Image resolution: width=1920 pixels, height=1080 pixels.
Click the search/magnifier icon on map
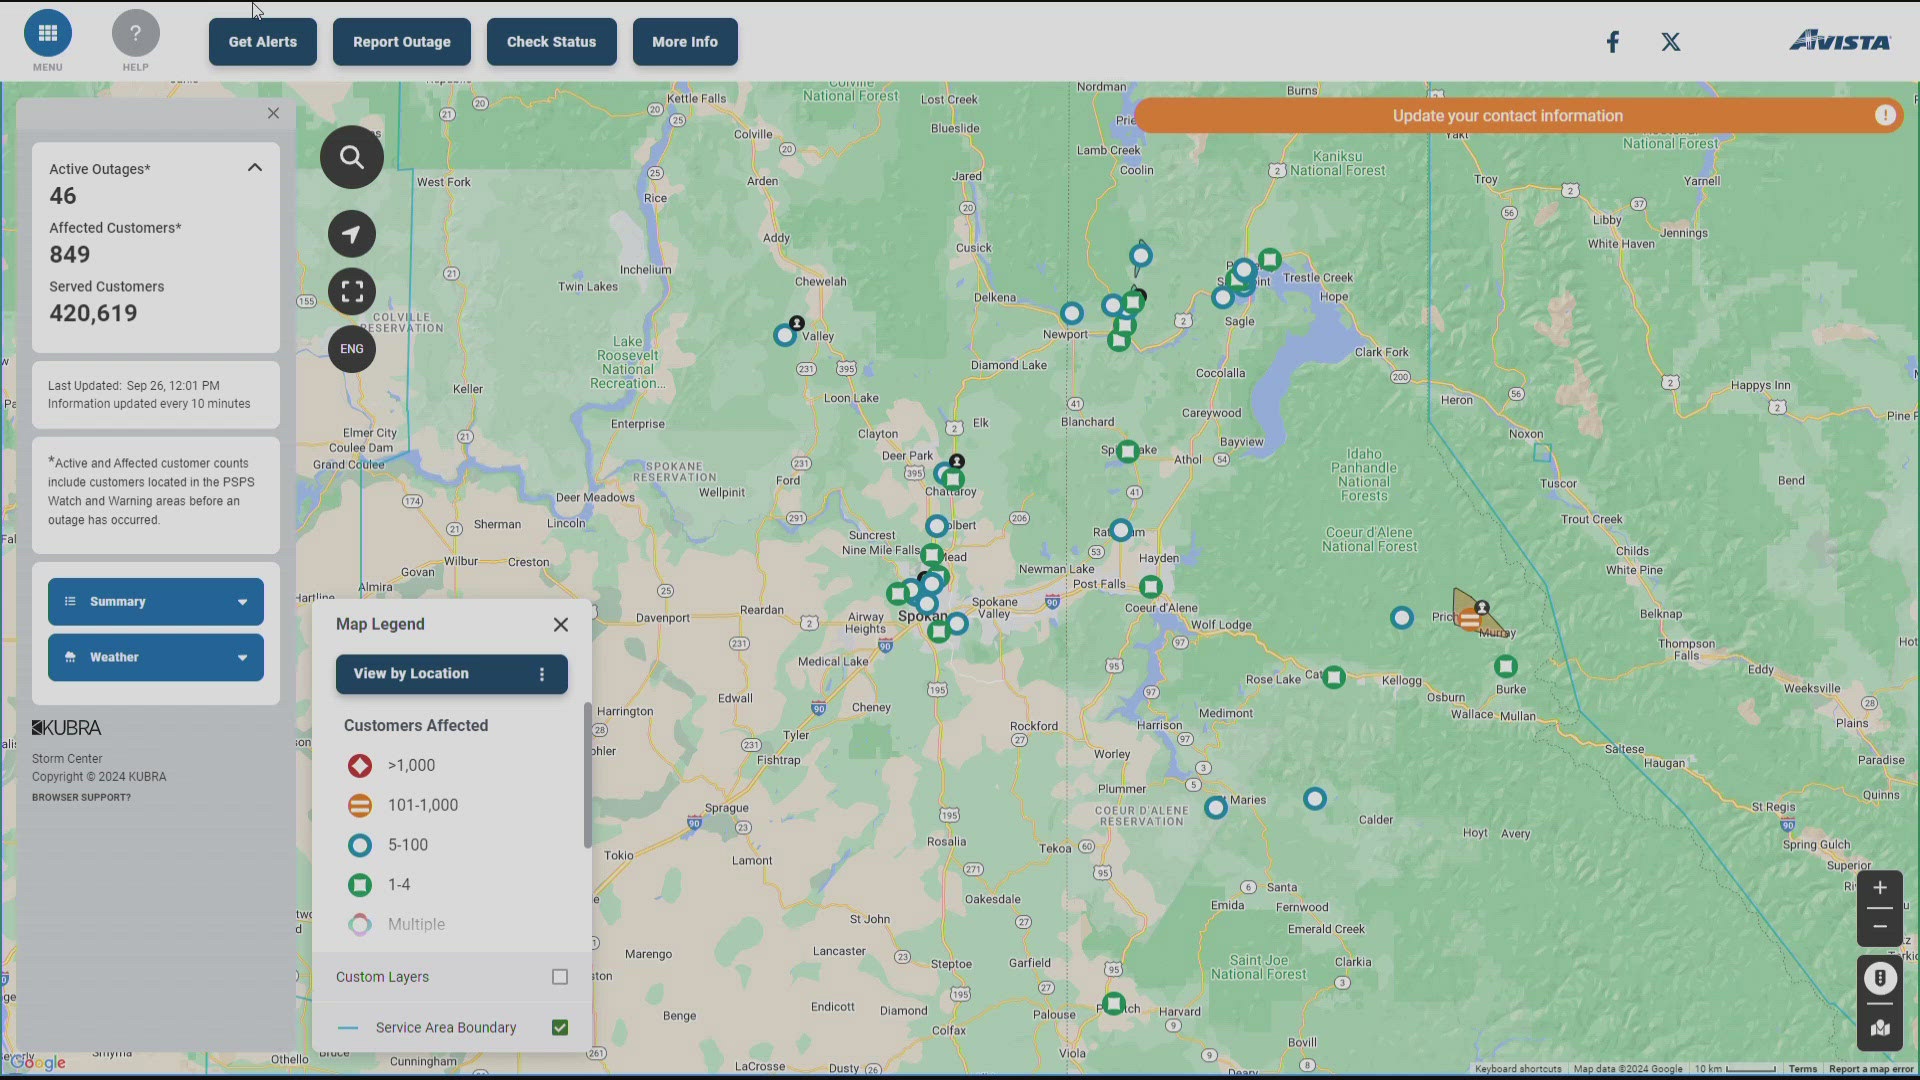pyautogui.click(x=352, y=157)
